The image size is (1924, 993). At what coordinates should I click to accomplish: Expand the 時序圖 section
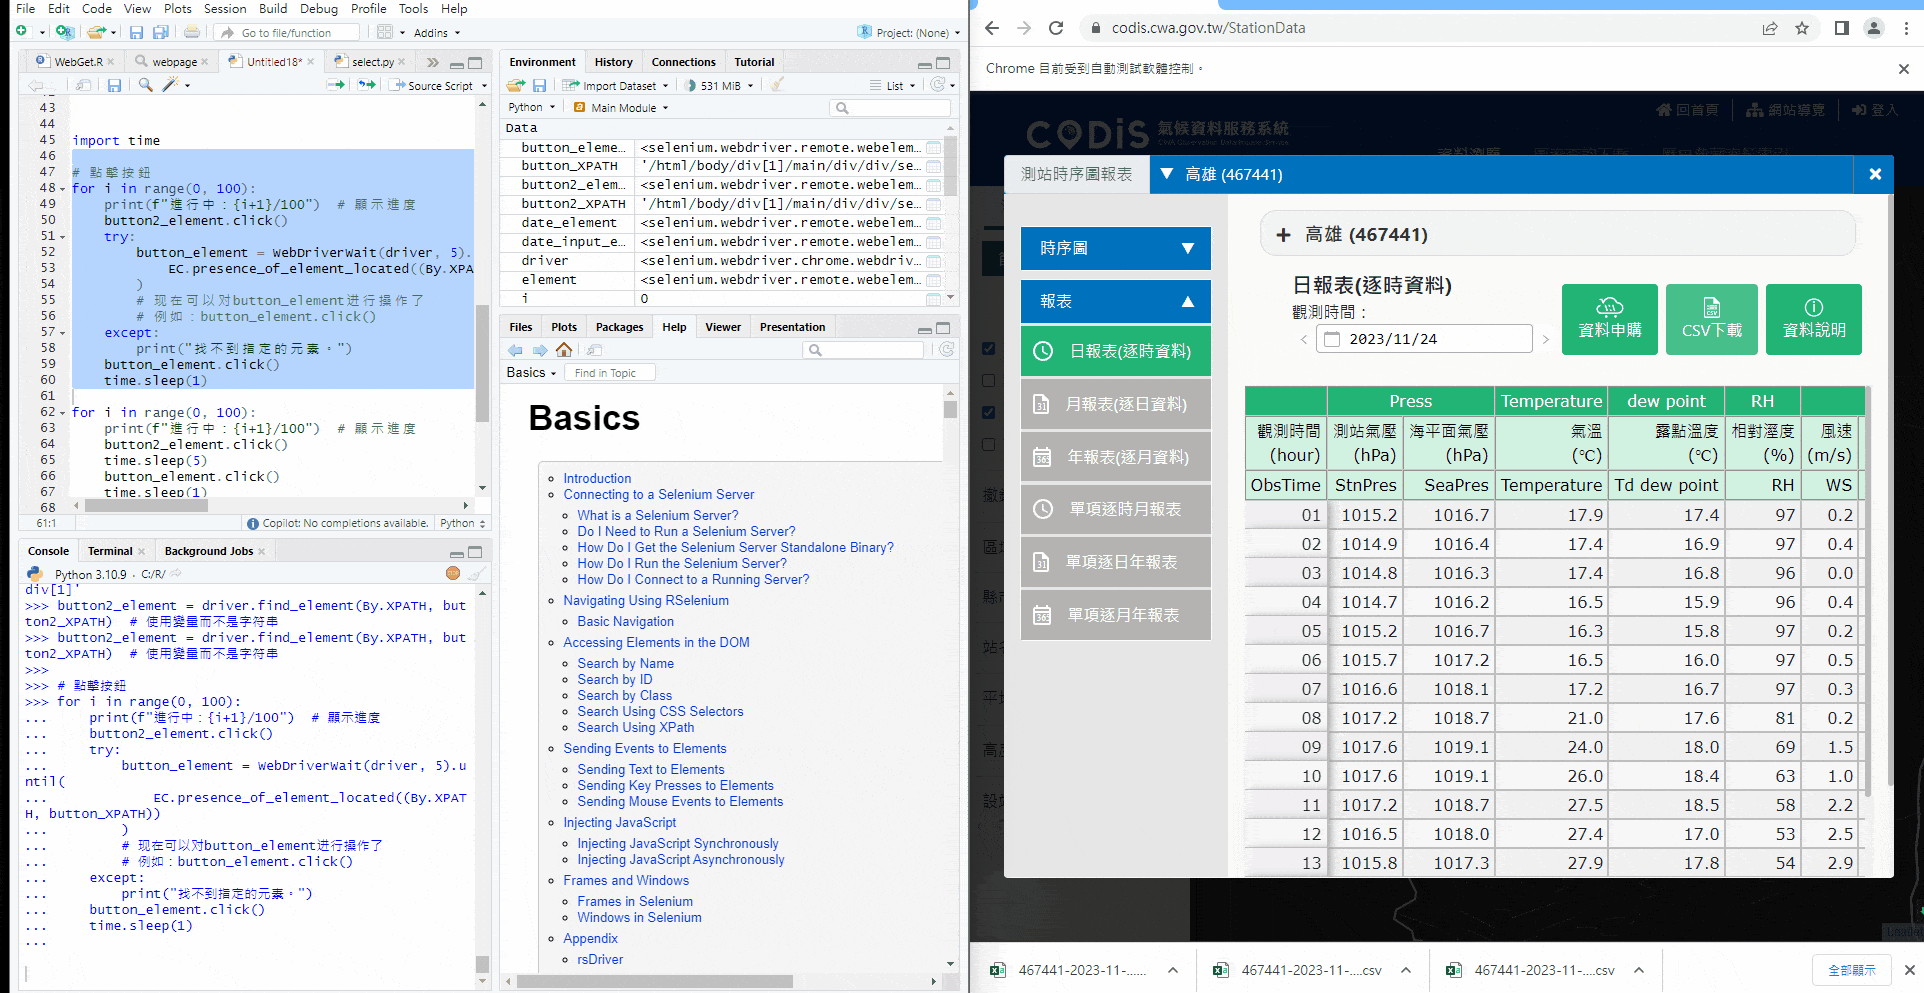click(x=1115, y=248)
